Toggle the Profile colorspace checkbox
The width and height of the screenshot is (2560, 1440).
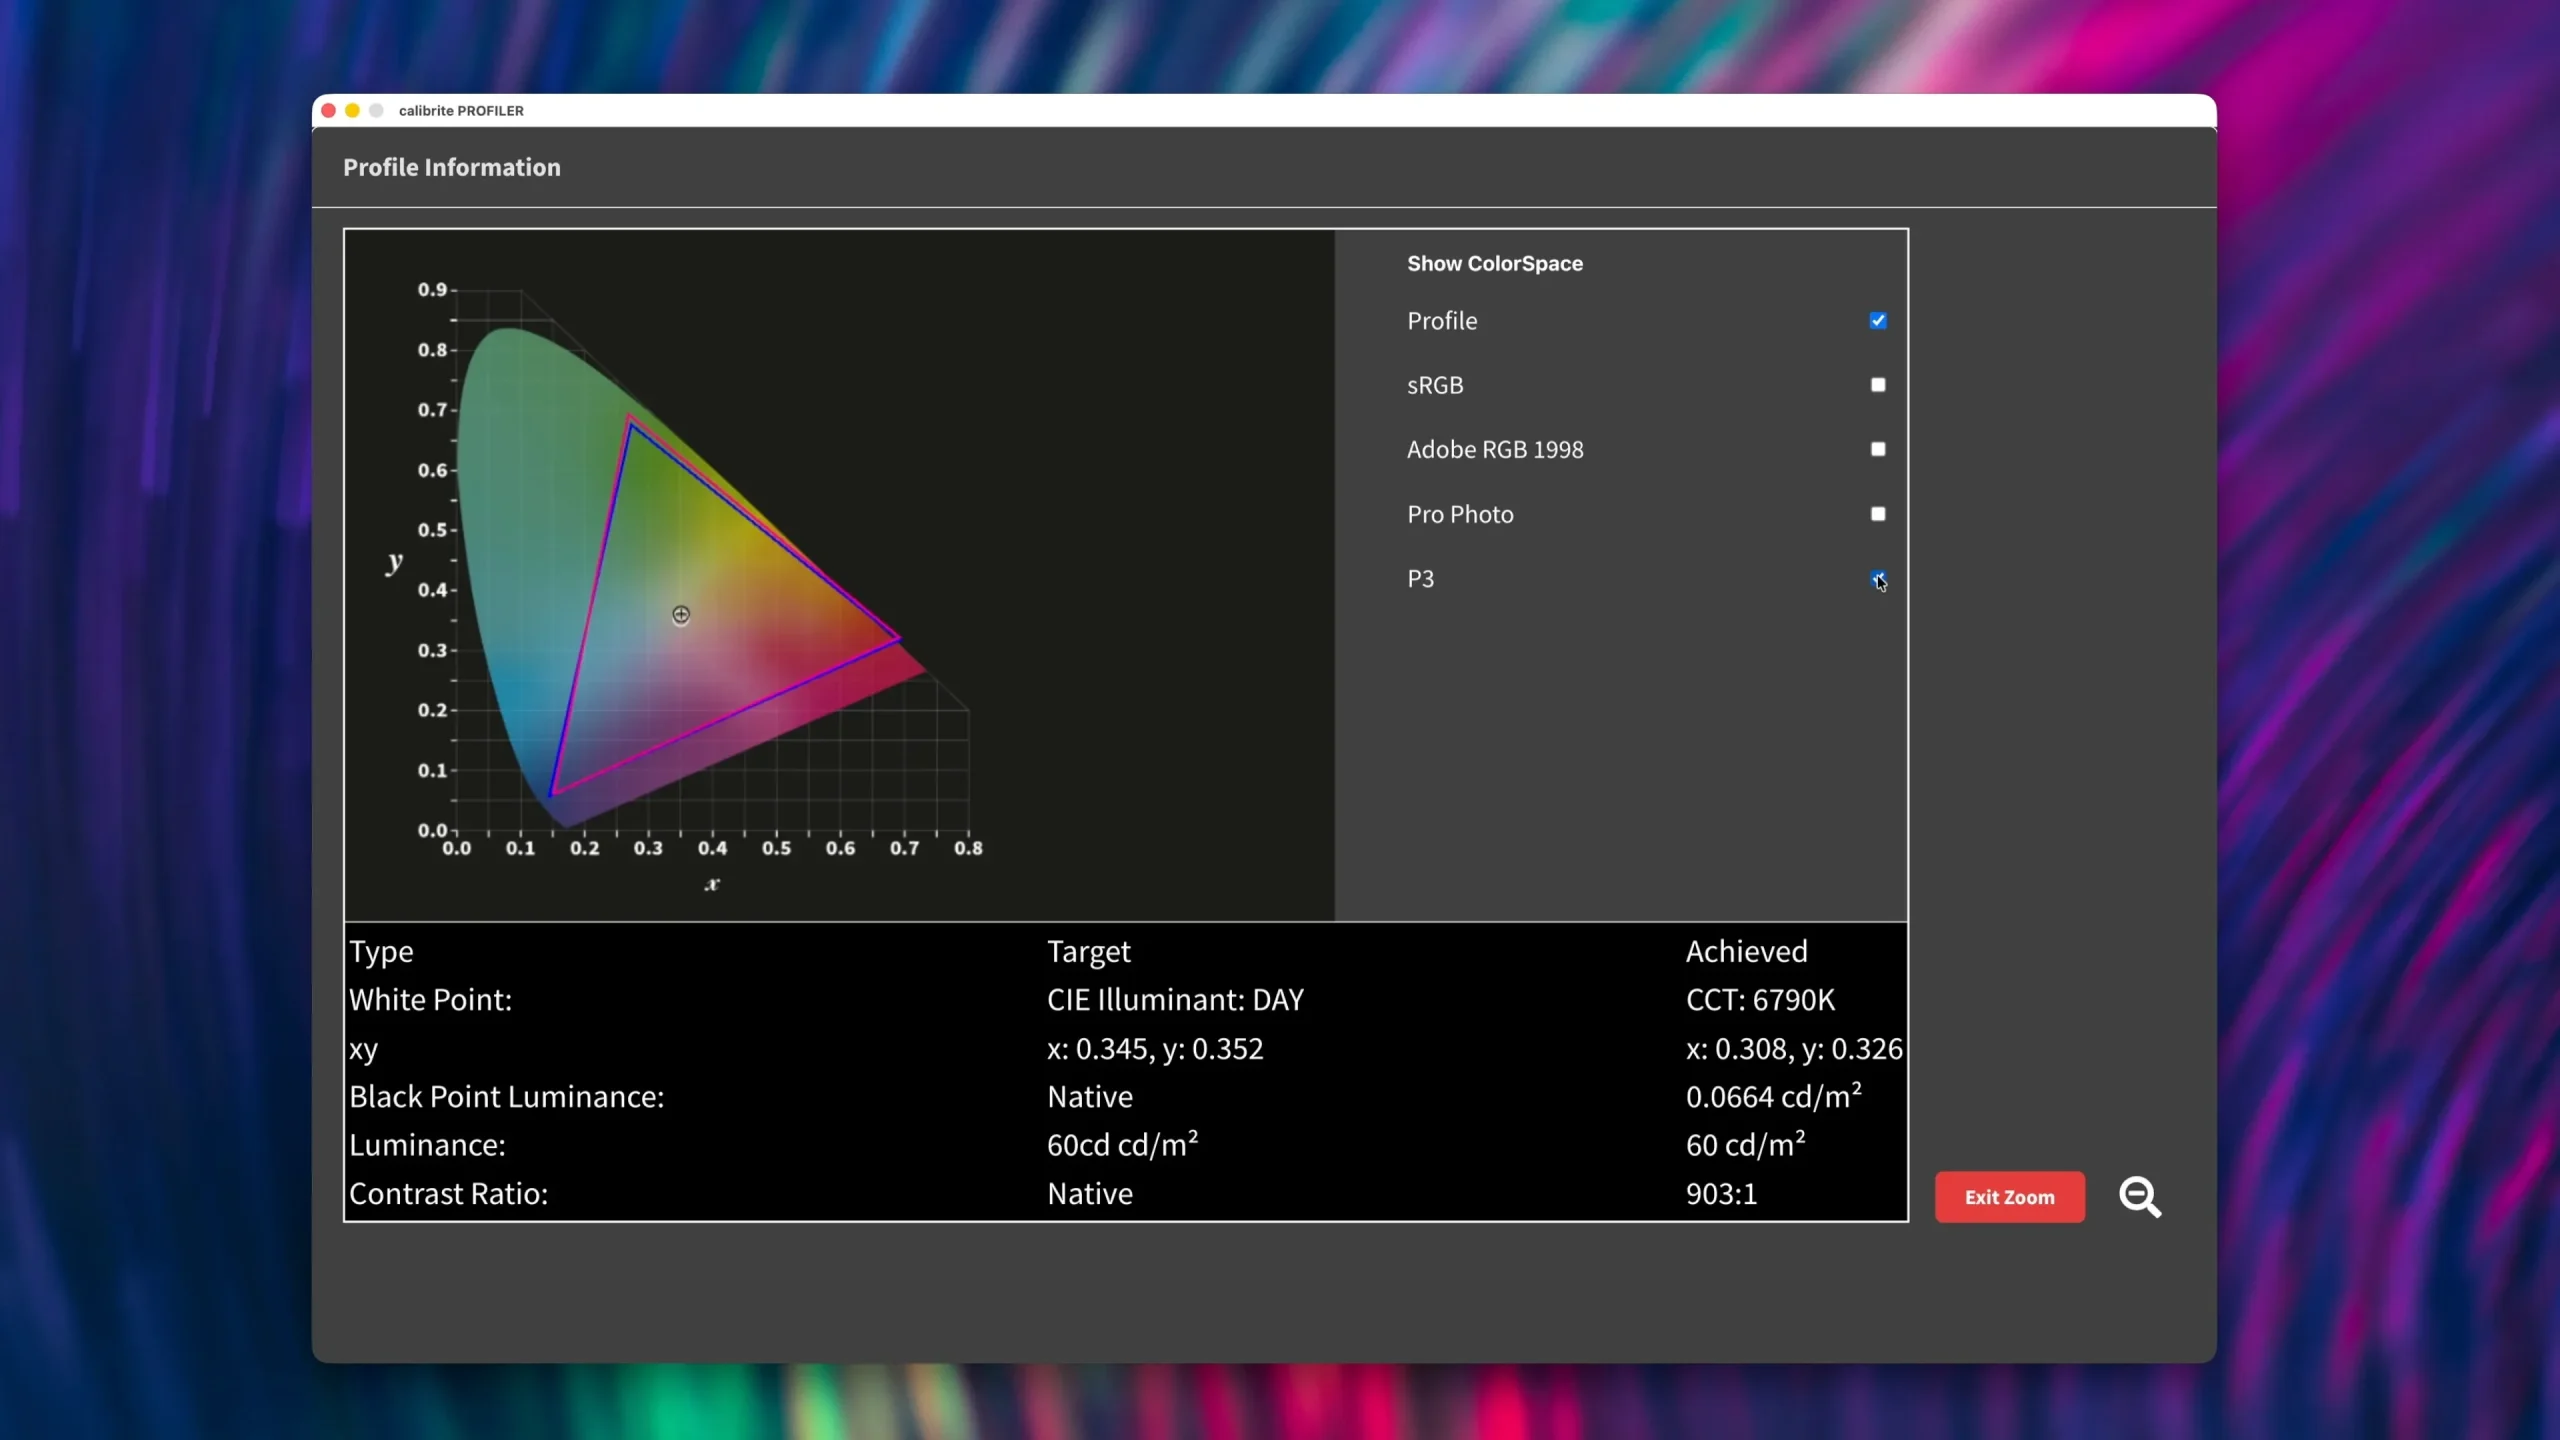click(1878, 321)
